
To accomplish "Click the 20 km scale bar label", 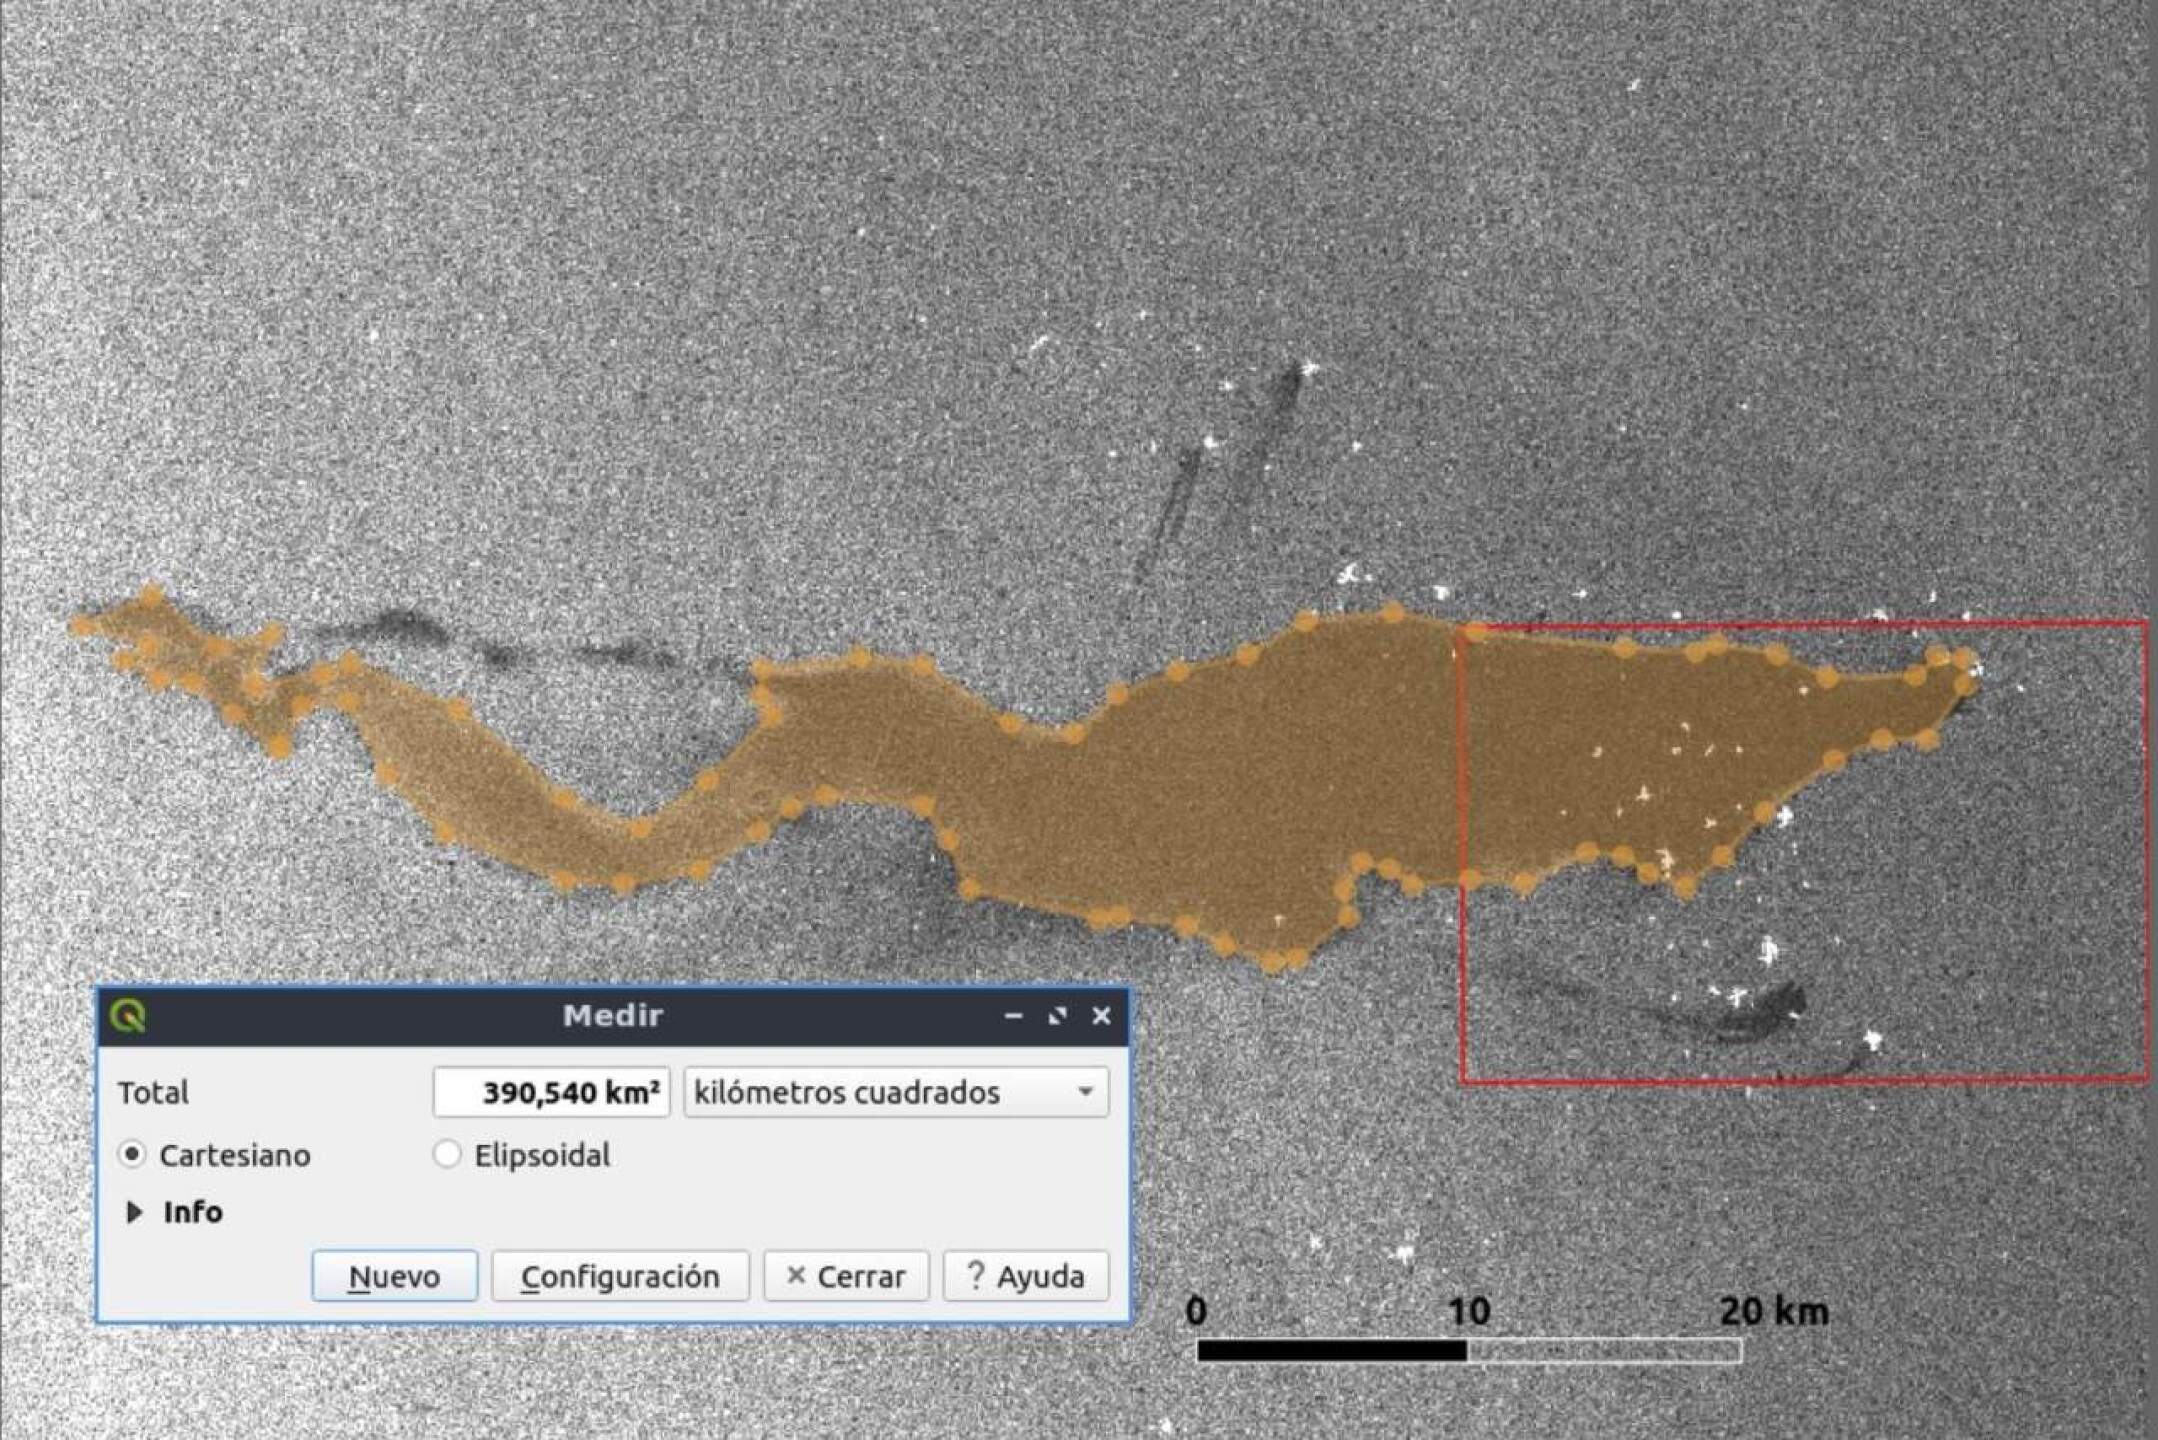I will point(1774,1311).
